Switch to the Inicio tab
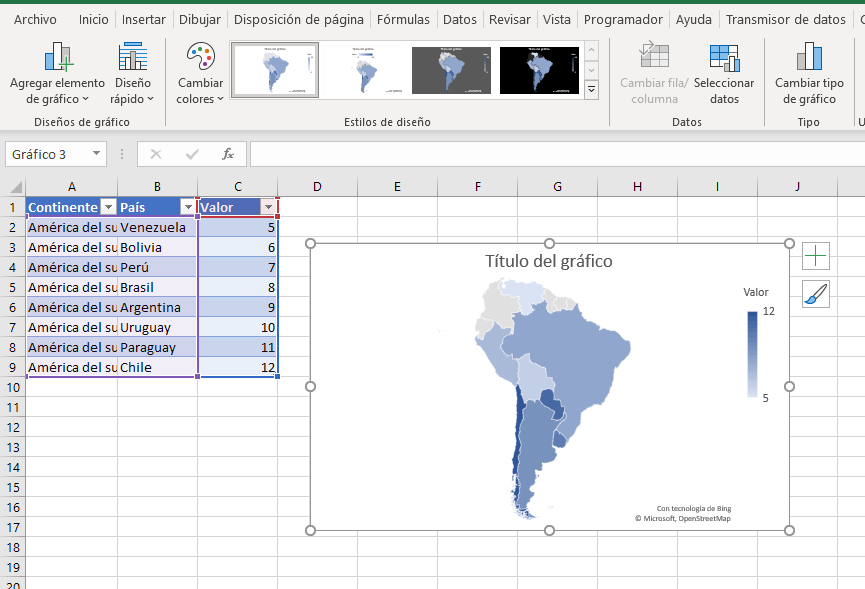 93,20
